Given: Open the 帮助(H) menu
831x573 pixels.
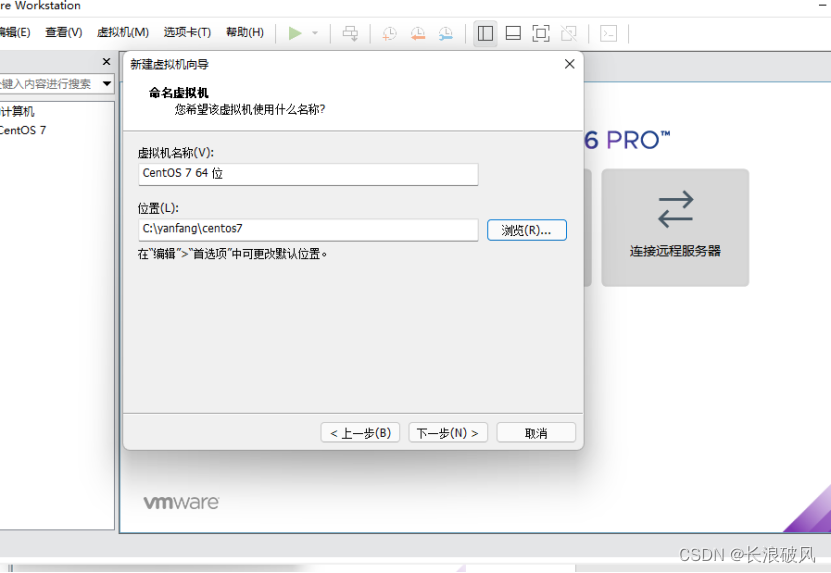Looking at the screenshot, I should (x=245, y=32).
